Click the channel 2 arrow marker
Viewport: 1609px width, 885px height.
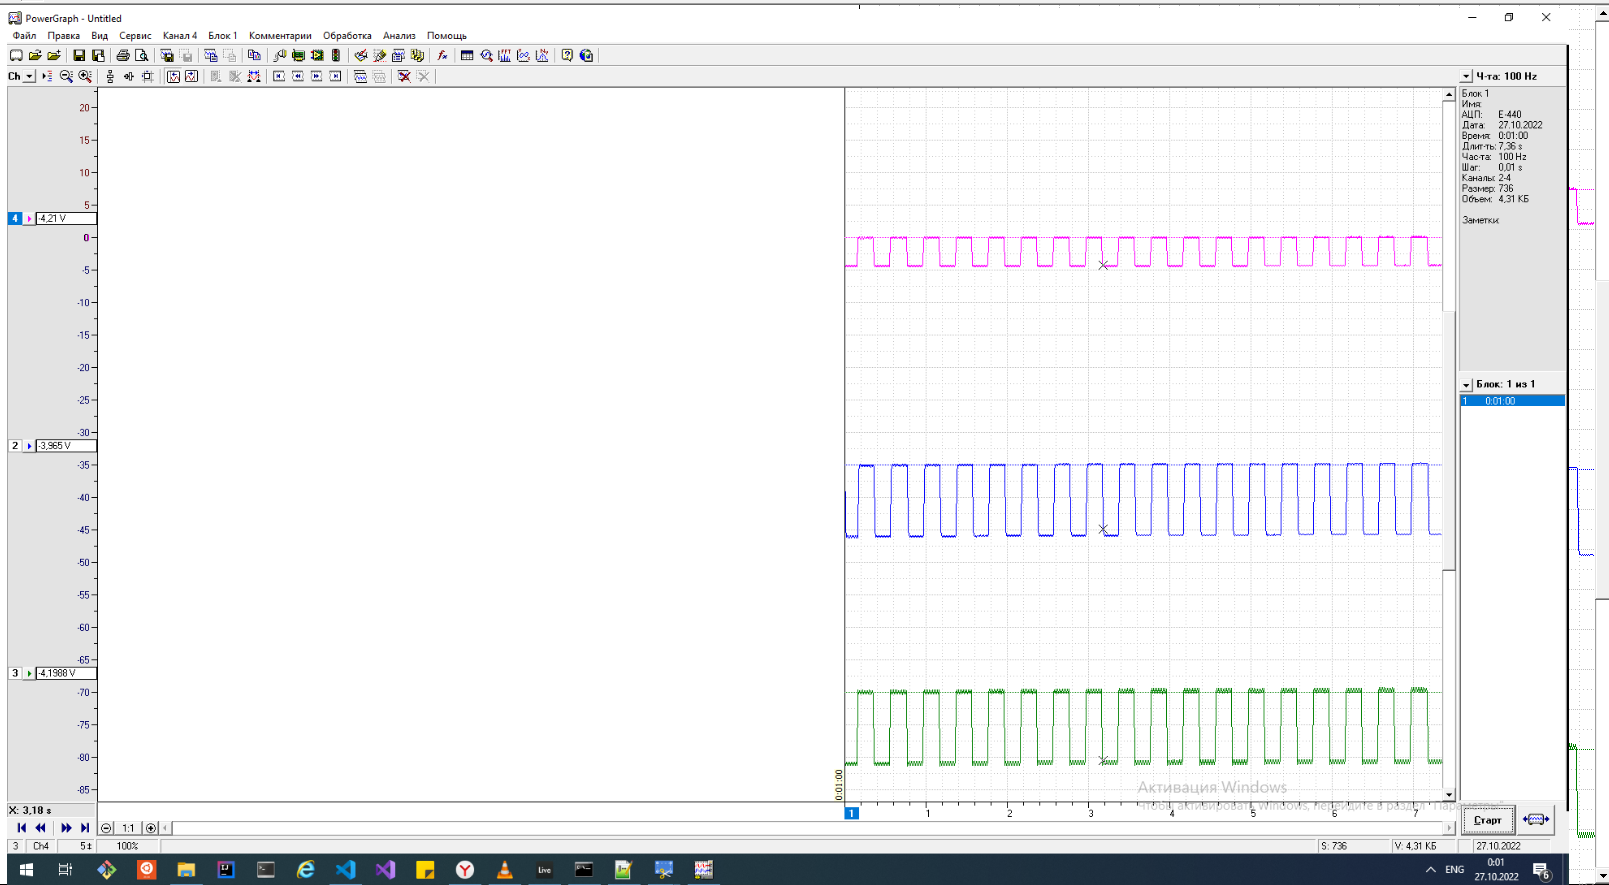pyautogui.click(x=29, y=446)
